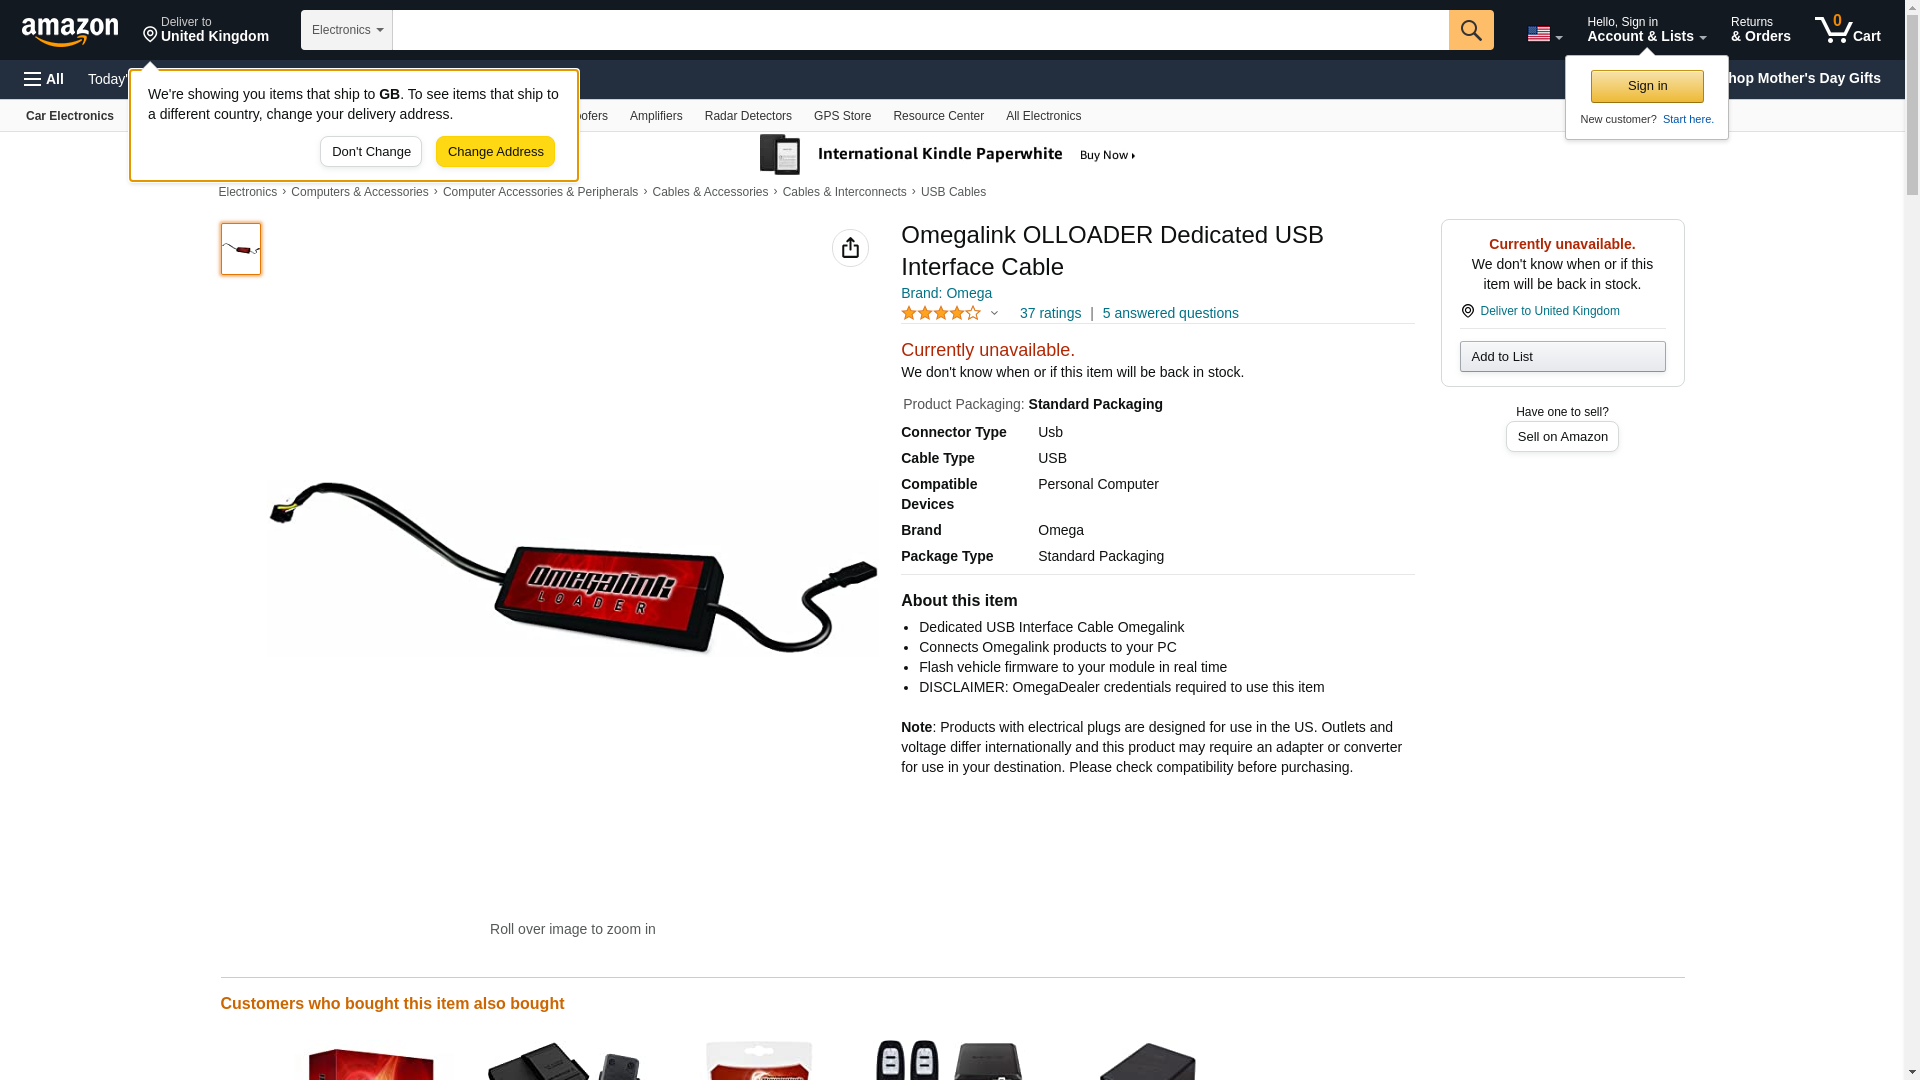Click the share icon on product image

850,248
